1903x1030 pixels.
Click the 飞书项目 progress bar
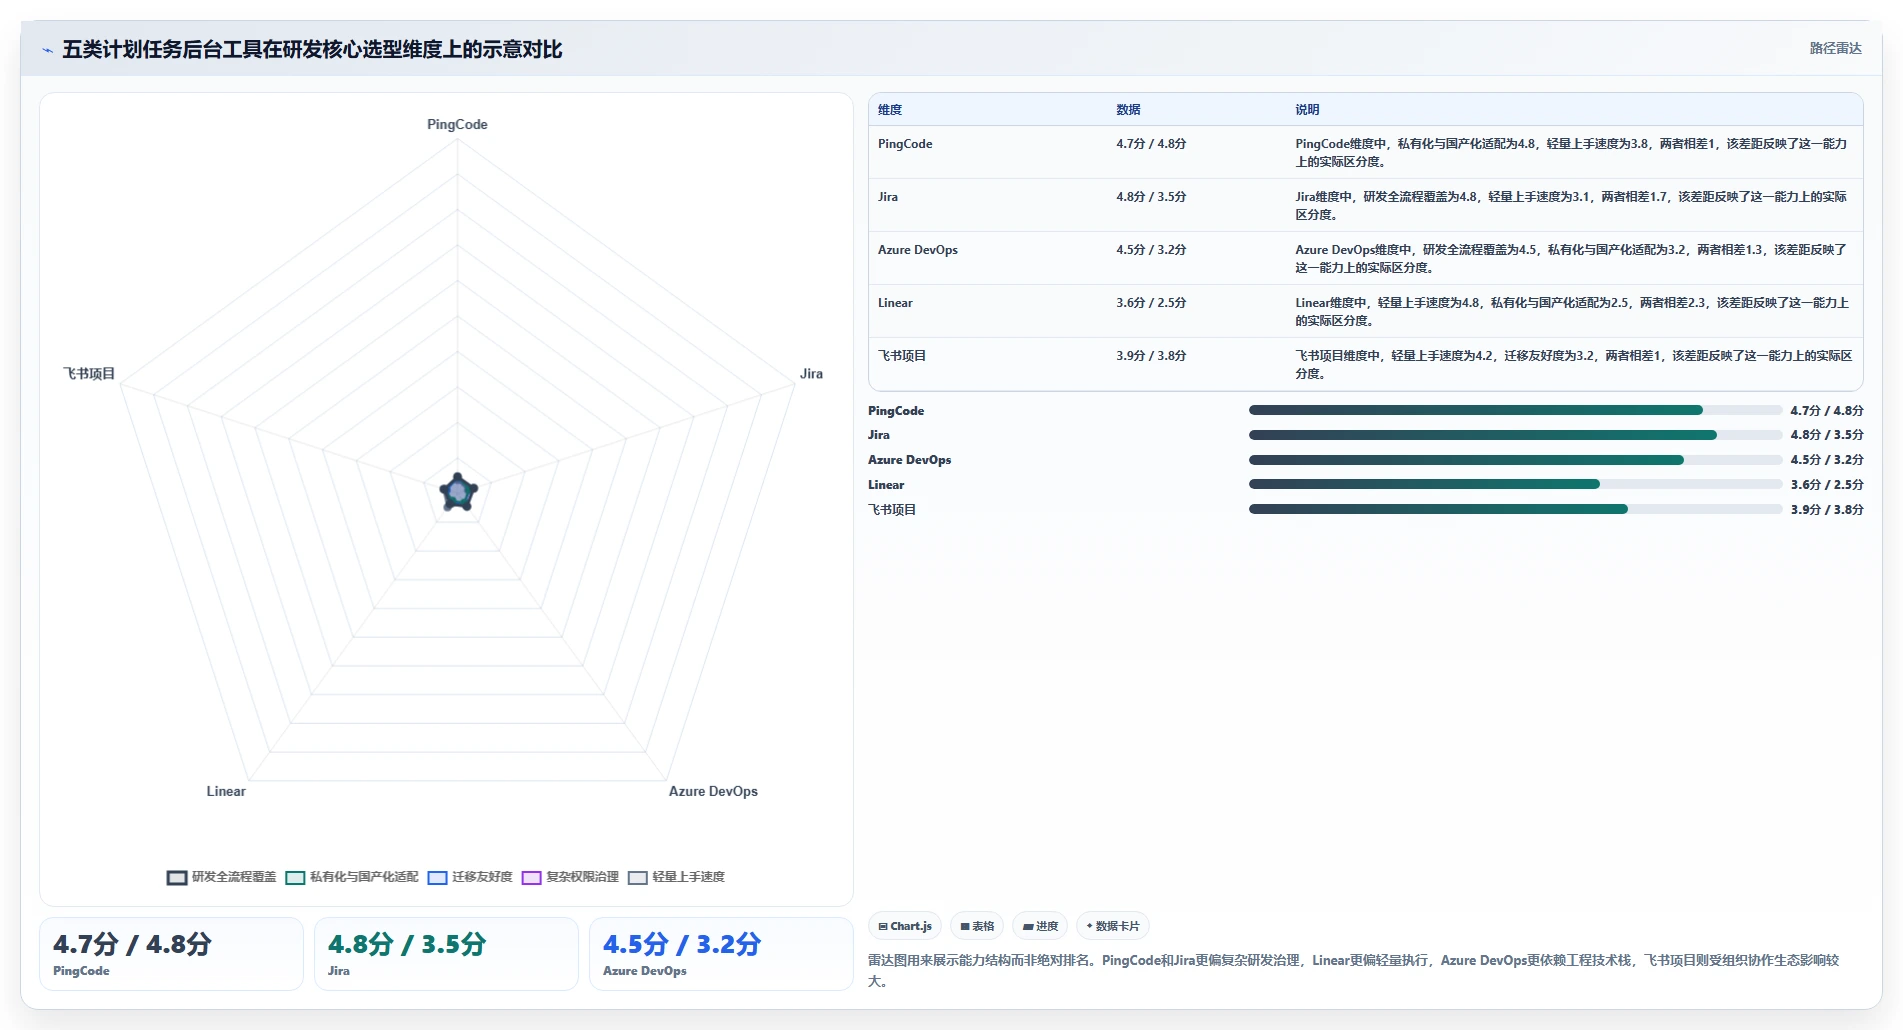[x=1515, y=509]
